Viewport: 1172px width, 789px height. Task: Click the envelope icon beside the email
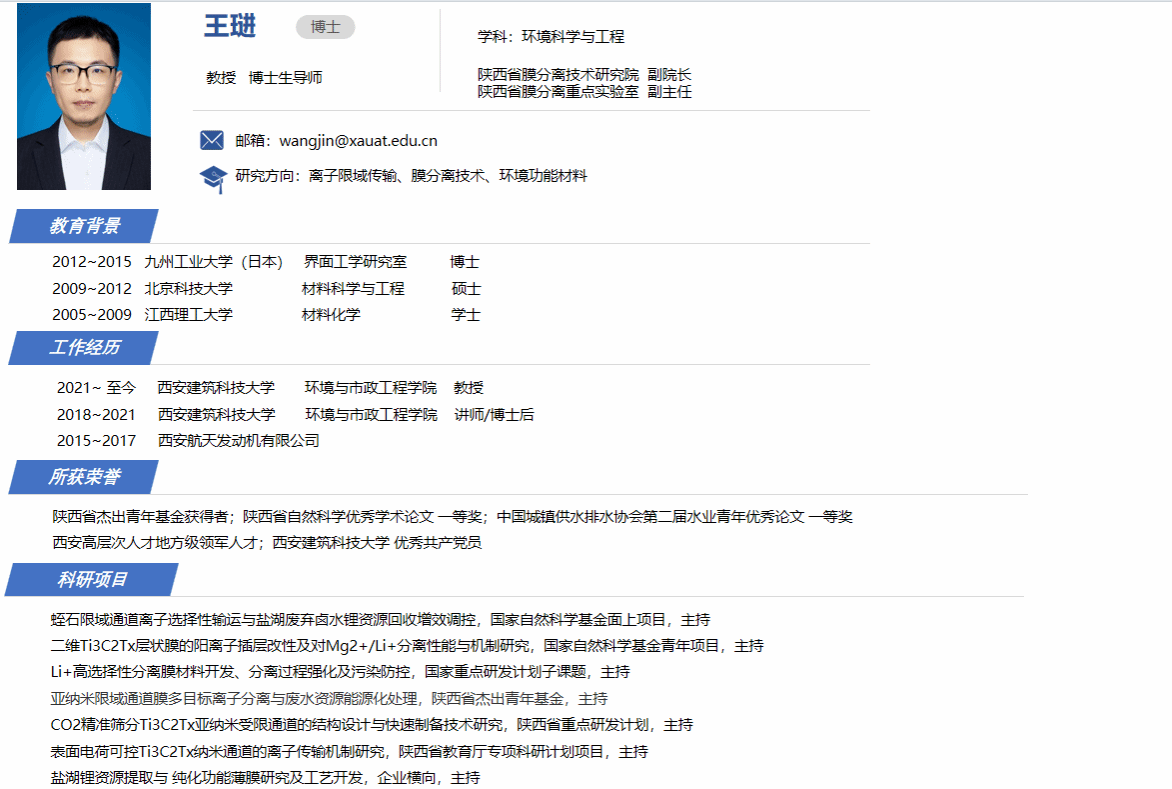click(211, 140)
